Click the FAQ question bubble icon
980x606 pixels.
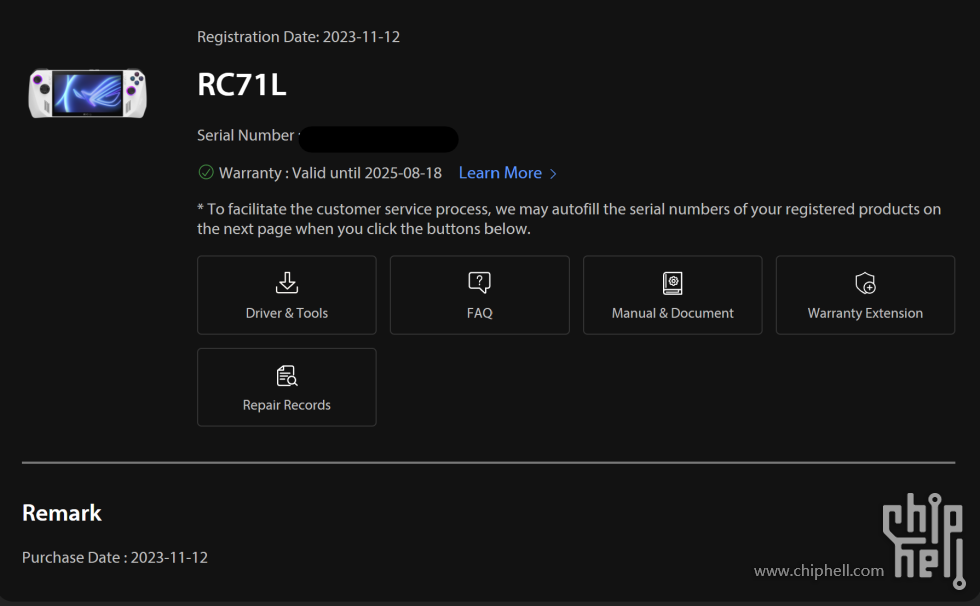pos(479,282)
